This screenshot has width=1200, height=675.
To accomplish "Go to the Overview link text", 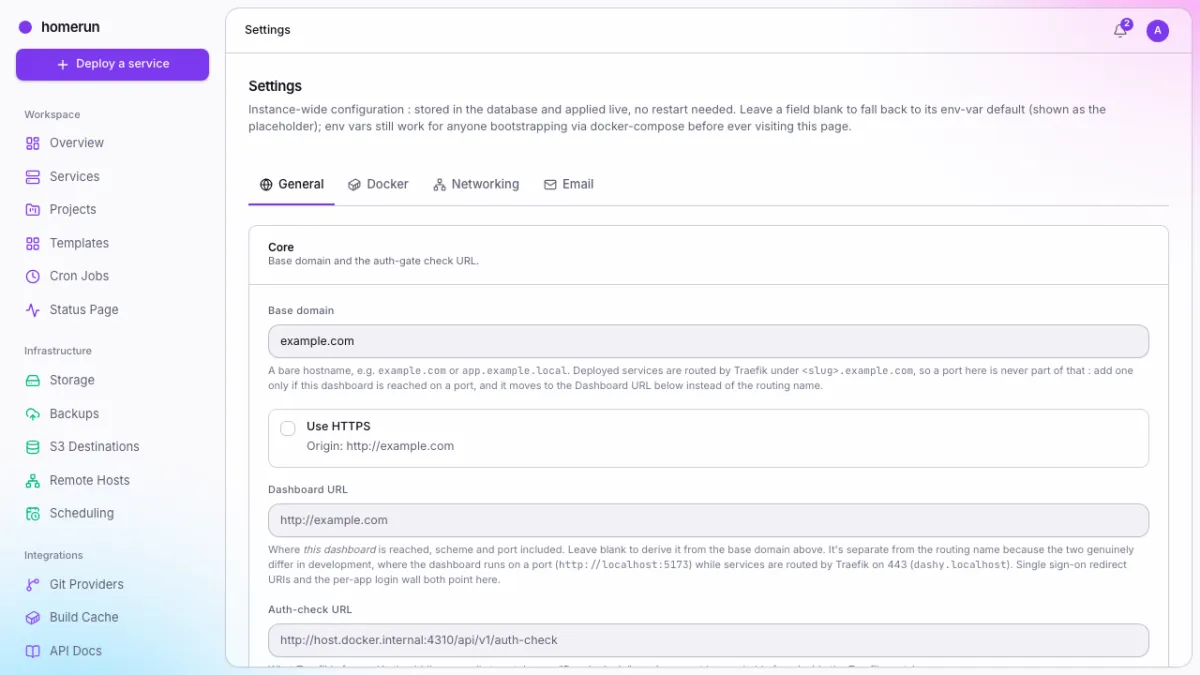I will (x=77, y=143).
